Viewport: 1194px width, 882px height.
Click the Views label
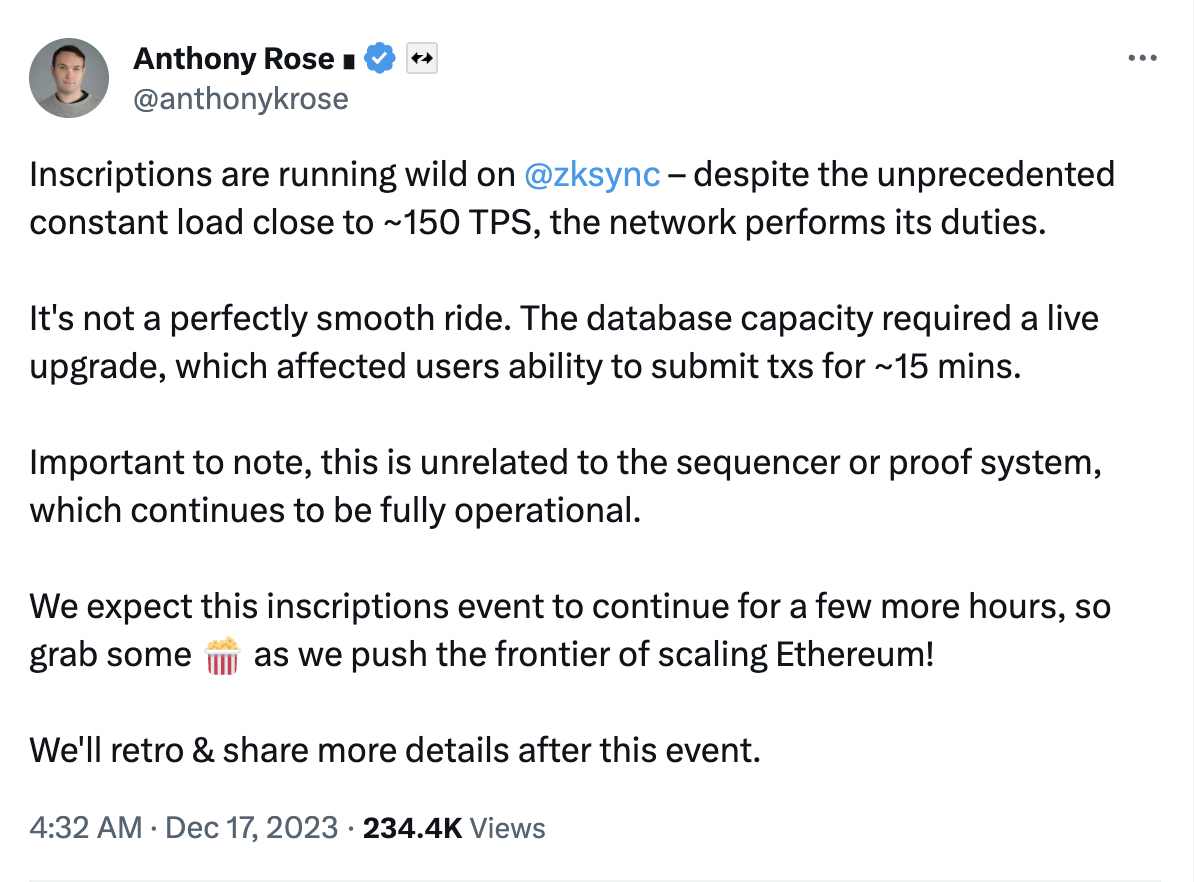(507, 828)
